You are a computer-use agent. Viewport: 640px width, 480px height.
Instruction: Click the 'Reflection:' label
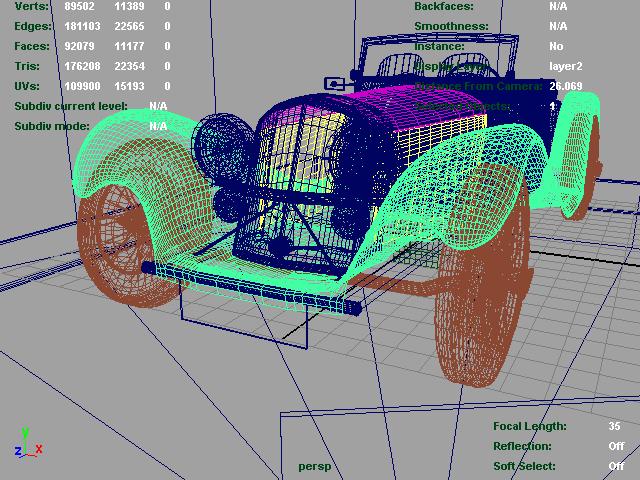(522, 446)
